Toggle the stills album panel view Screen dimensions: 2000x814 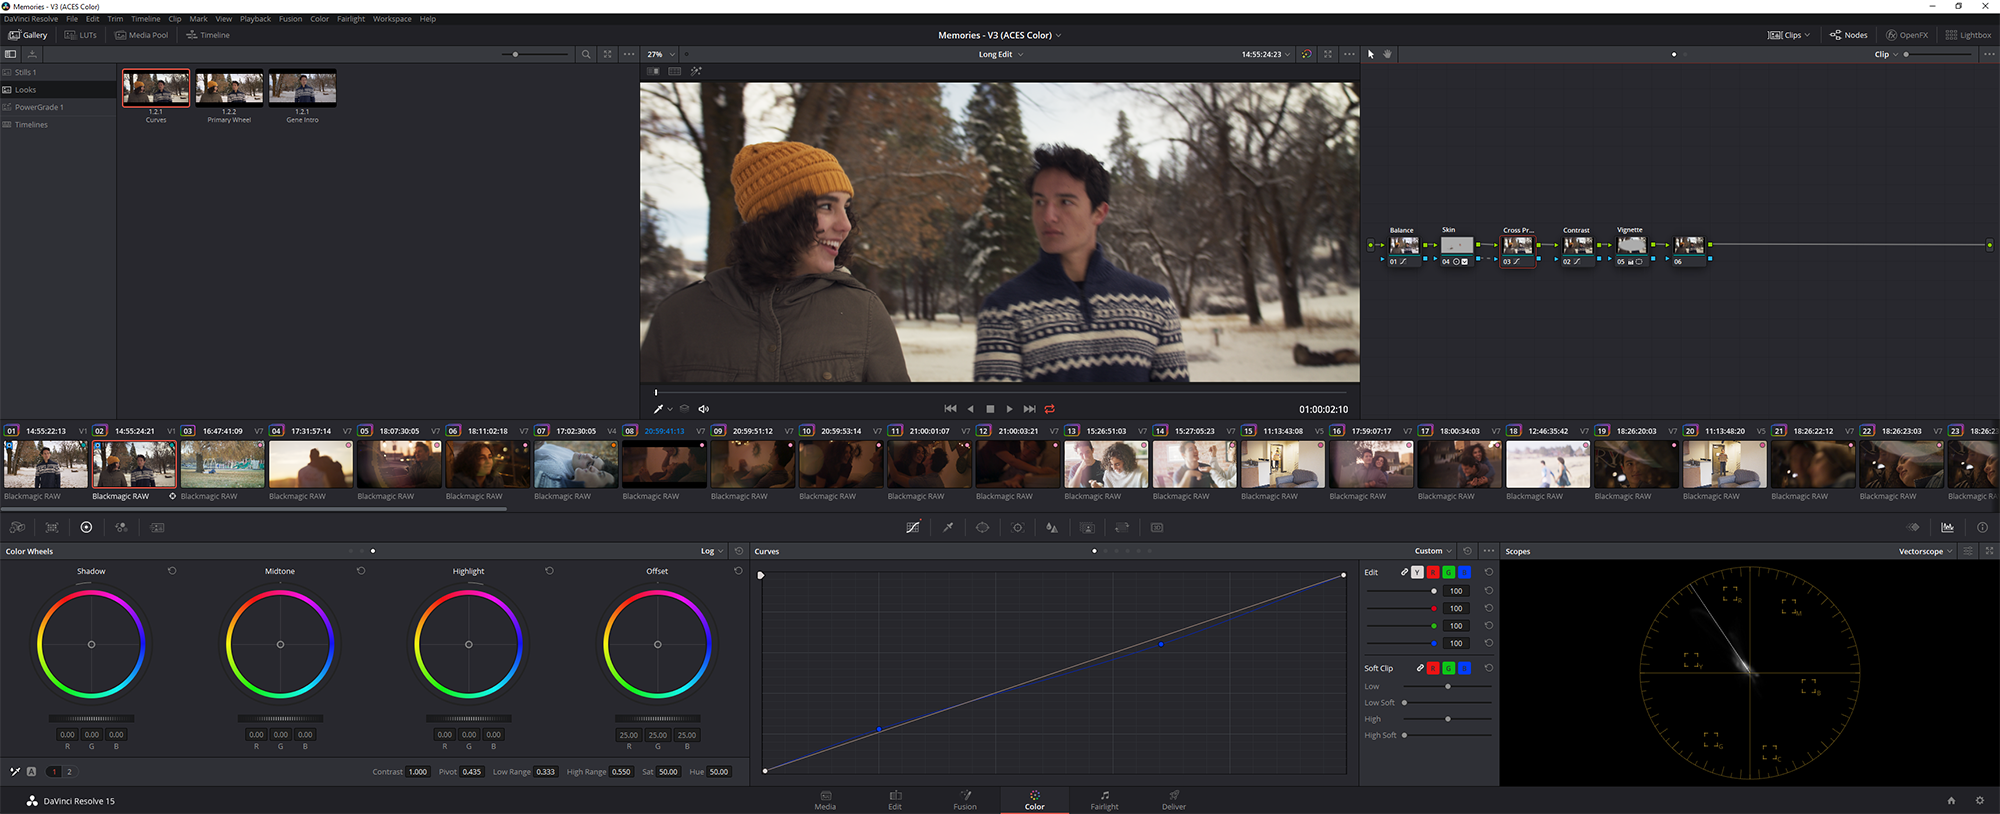(11, 54)
